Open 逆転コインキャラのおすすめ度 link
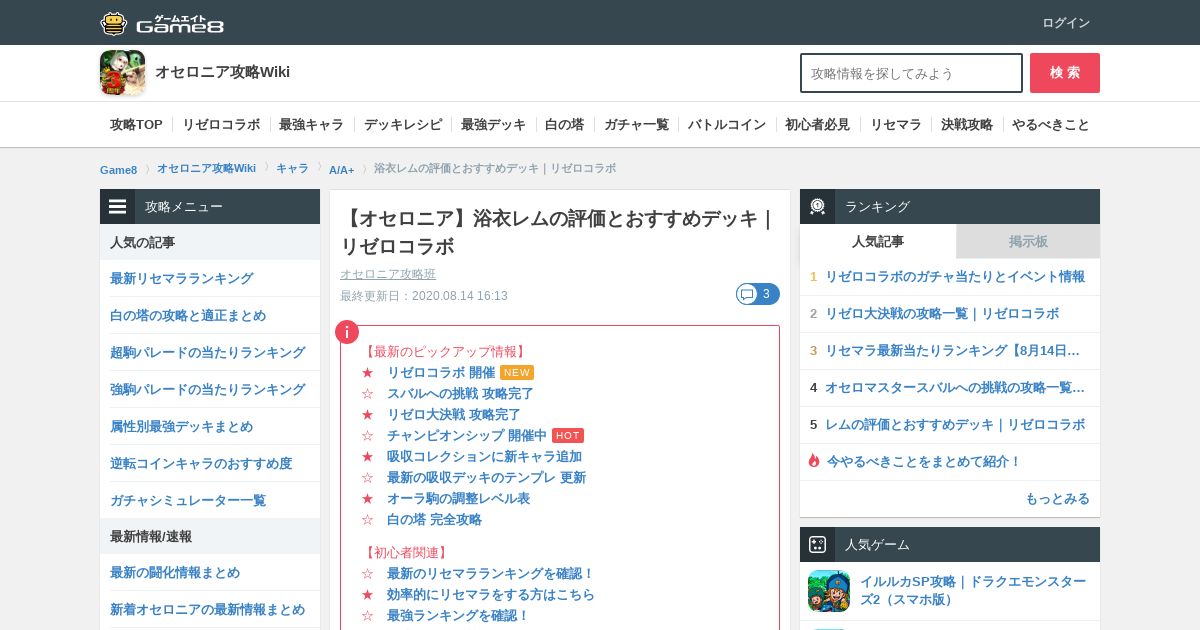Viewport: 1200px width, 630px height. click(201, 463)
